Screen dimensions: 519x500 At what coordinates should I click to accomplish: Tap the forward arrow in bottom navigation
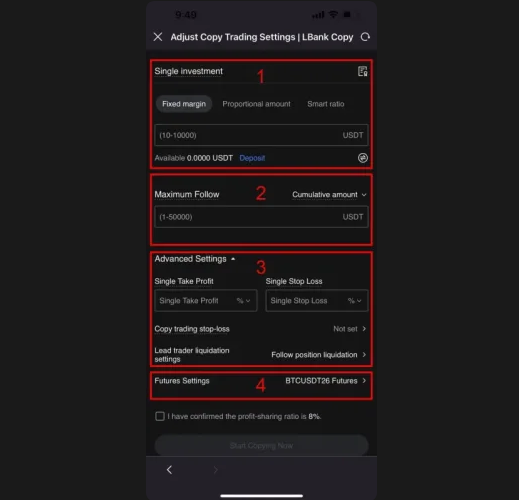[x=216, y=470]
